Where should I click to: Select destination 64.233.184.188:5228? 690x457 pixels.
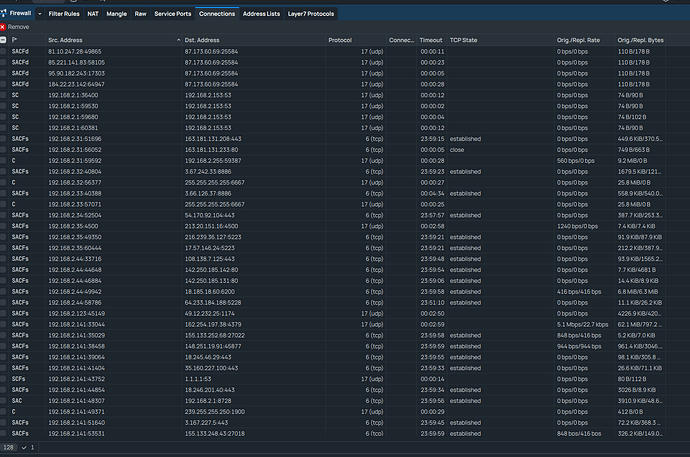[213, 303]
